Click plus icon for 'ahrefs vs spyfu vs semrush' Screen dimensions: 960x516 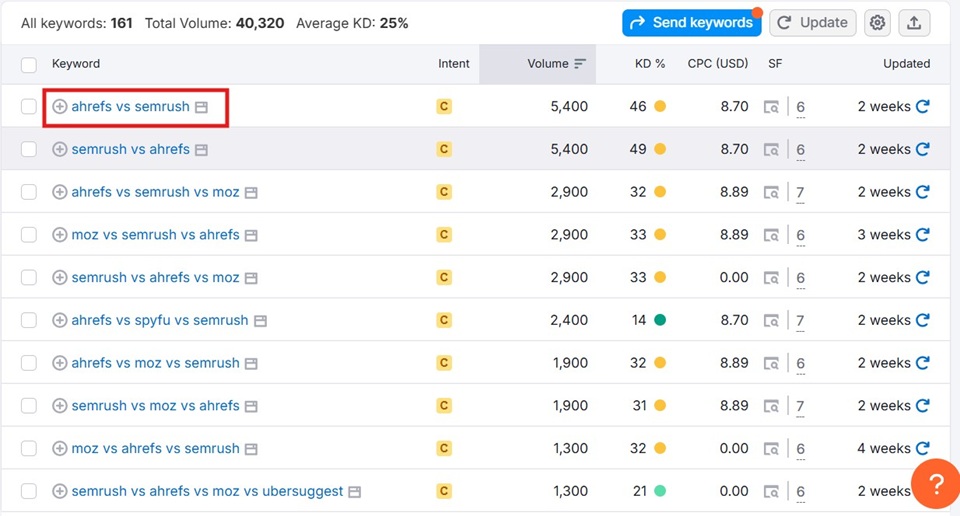(x=59, y=320)
